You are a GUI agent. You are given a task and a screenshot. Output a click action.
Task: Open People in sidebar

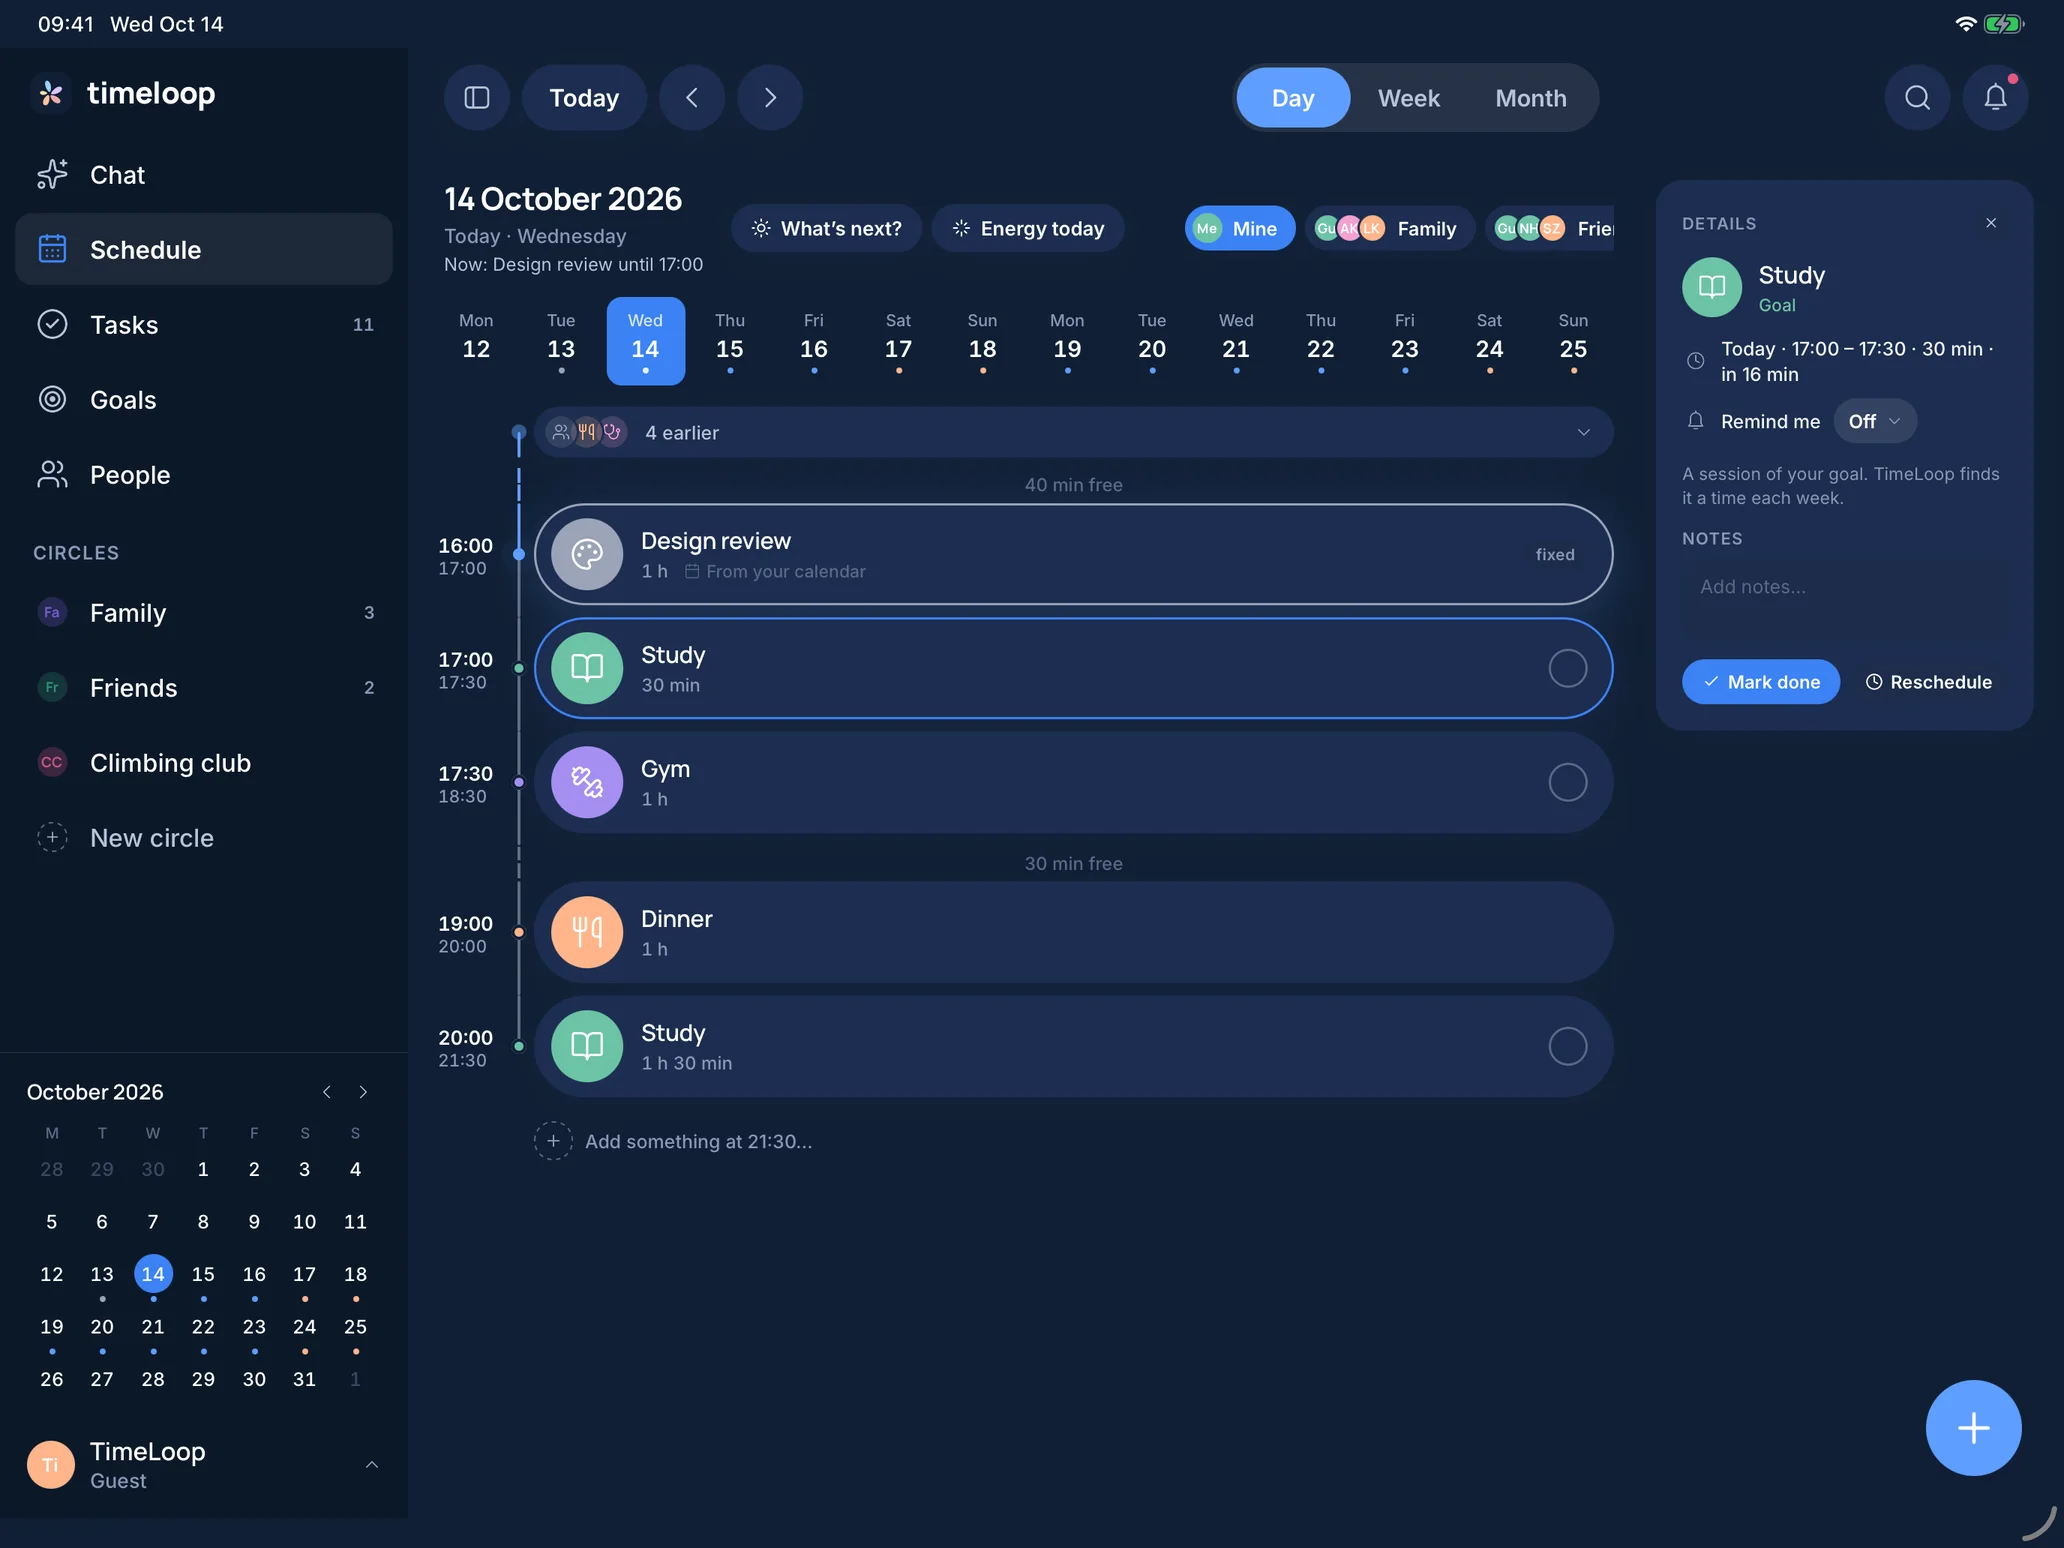click(204, 475)
